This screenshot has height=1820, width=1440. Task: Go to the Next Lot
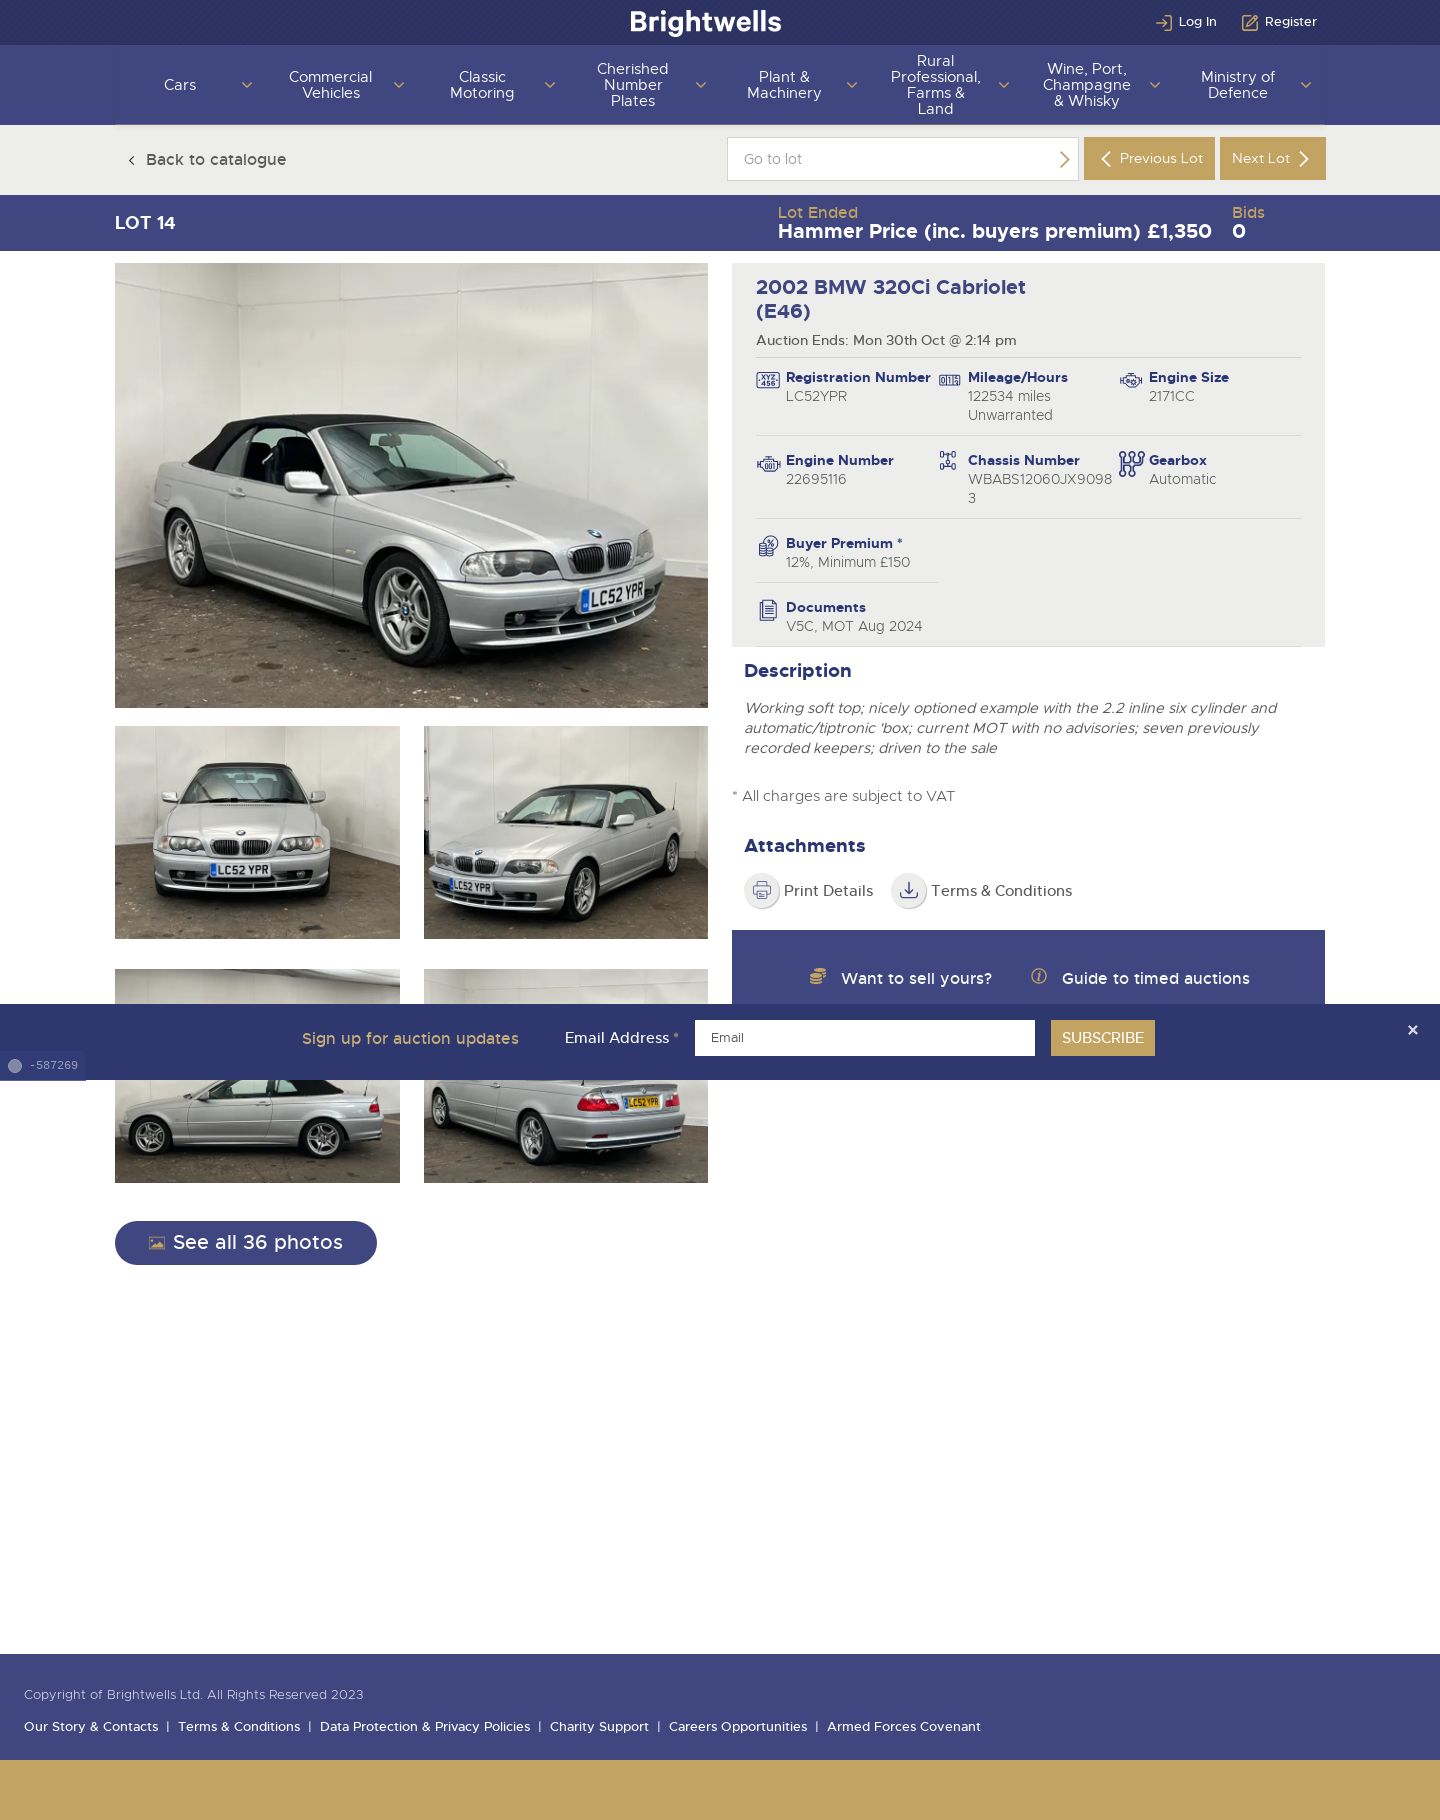pyautogui.click(x=1272, y=159)
